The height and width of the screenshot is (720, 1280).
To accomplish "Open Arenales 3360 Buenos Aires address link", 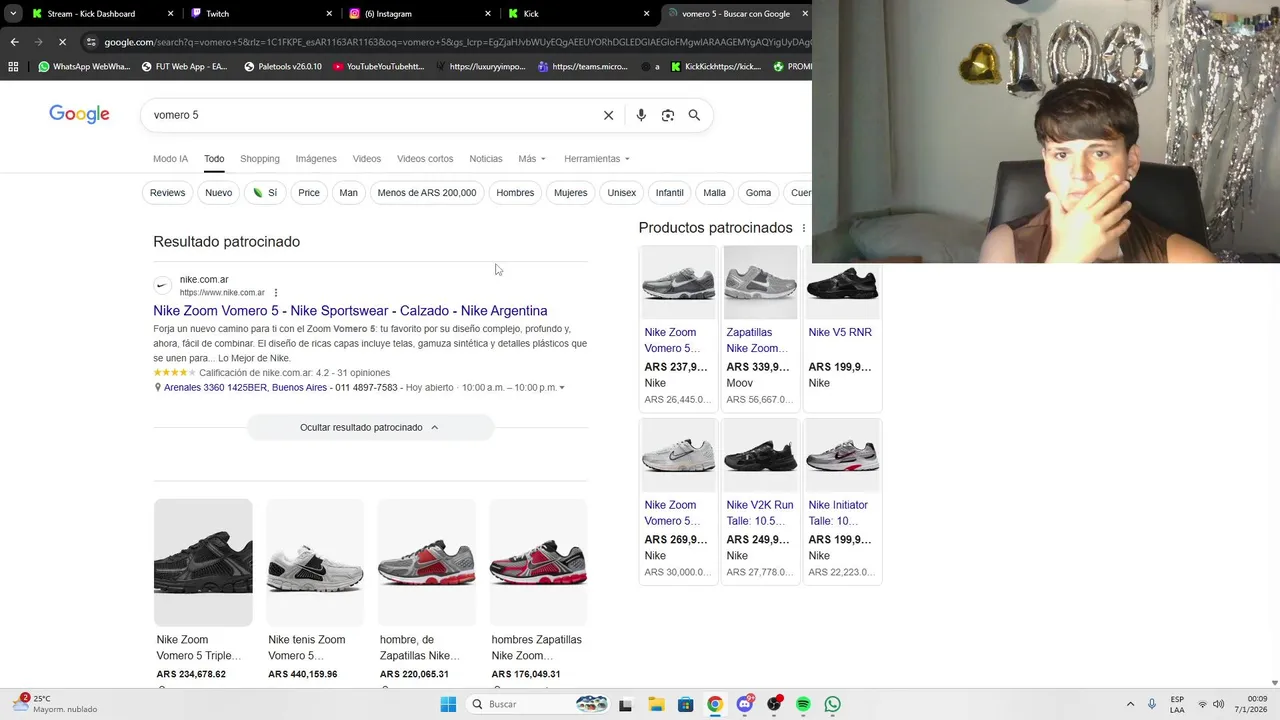I will tap(245, 388).
